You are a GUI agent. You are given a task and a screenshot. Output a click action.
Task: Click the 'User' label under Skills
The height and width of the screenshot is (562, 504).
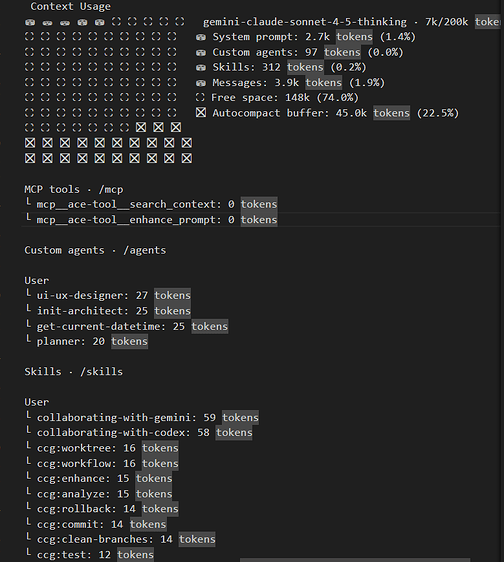pyautogui.click(x=37, y=402)
